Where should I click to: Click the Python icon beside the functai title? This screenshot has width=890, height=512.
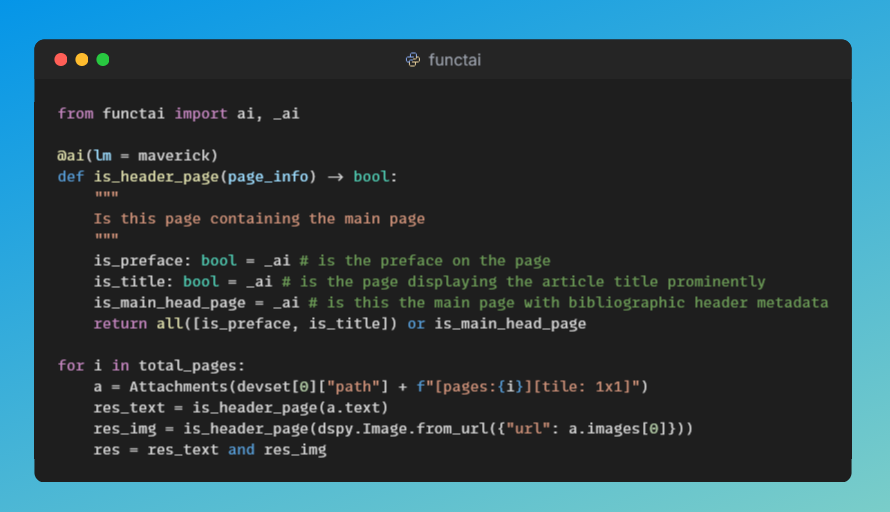pyautogui.click(x=413, y=60)
